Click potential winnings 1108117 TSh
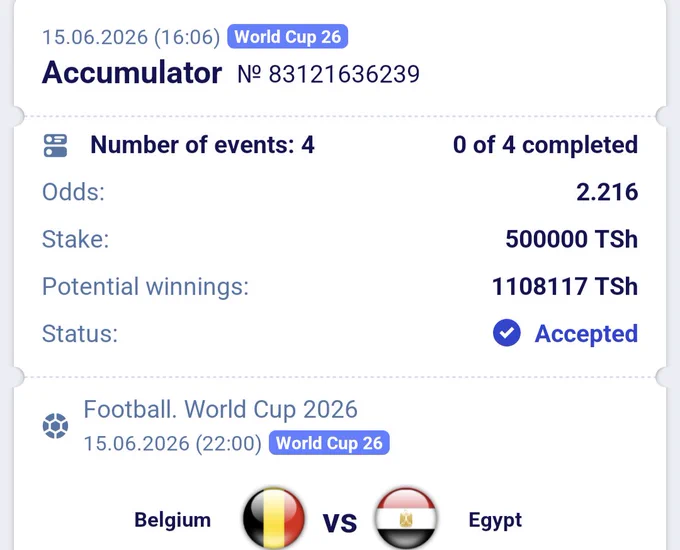This screenshot has height=550, width=680. (x=565, y=286)
